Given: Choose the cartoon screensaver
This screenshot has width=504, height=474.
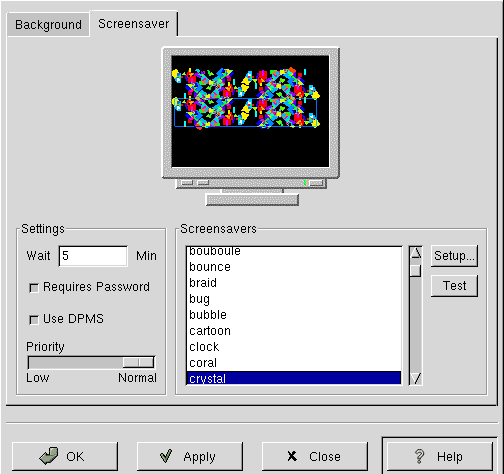Looking at the screenshot, I should pos(294,331).
